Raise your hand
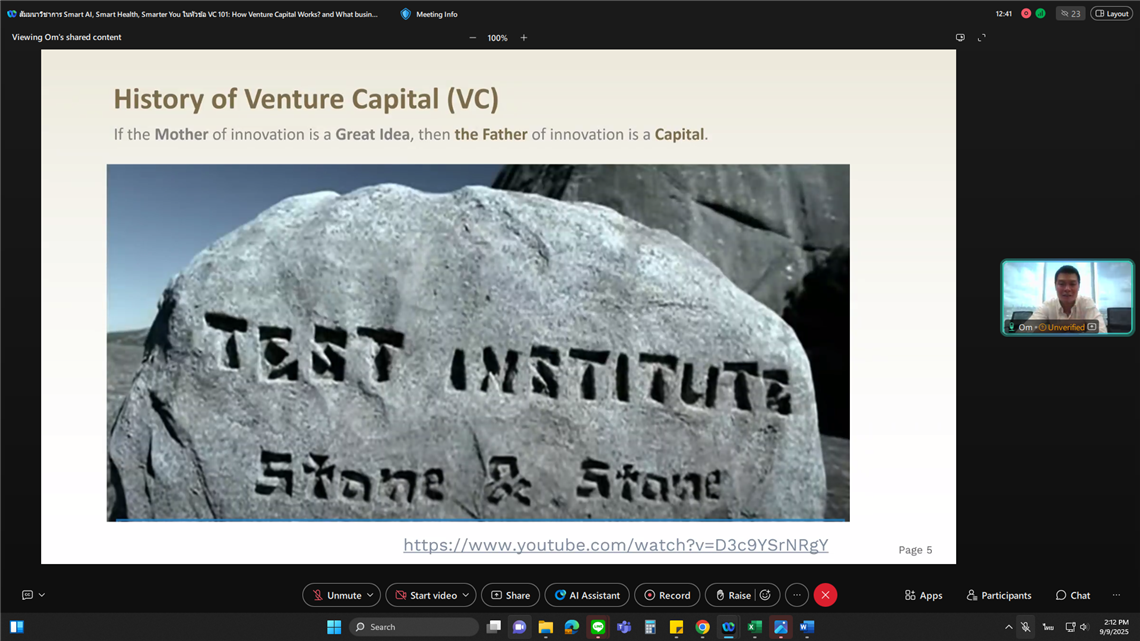 731,595
